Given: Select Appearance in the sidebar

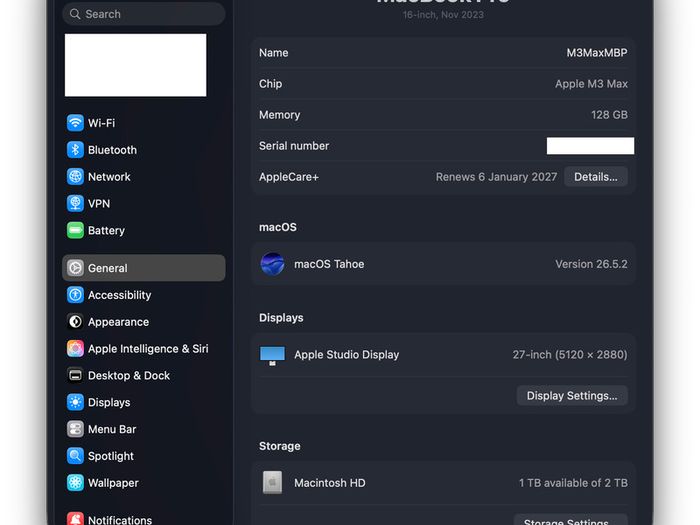Looking at the screenshot, I should [x=144, y=321].
